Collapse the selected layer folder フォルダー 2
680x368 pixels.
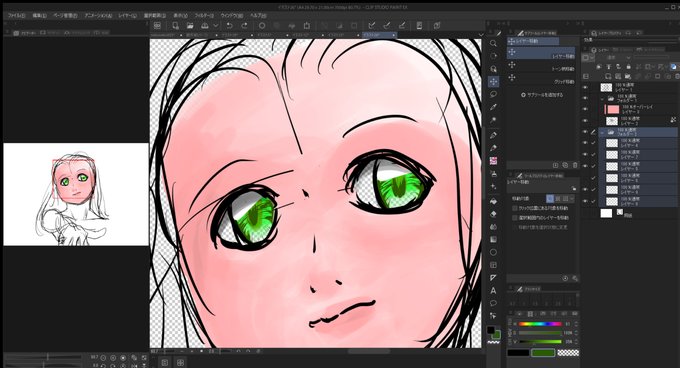coord(602,132)
